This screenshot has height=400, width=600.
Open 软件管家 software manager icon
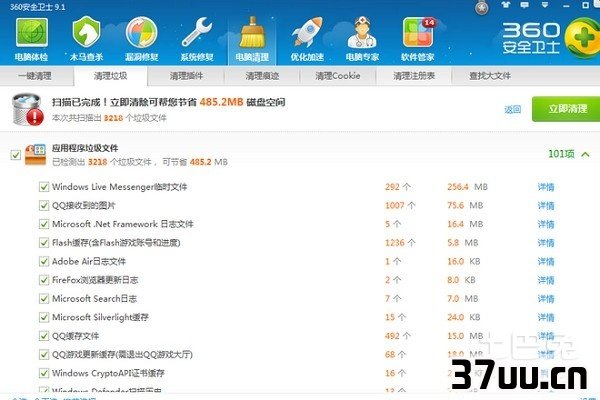click(417, 39)
